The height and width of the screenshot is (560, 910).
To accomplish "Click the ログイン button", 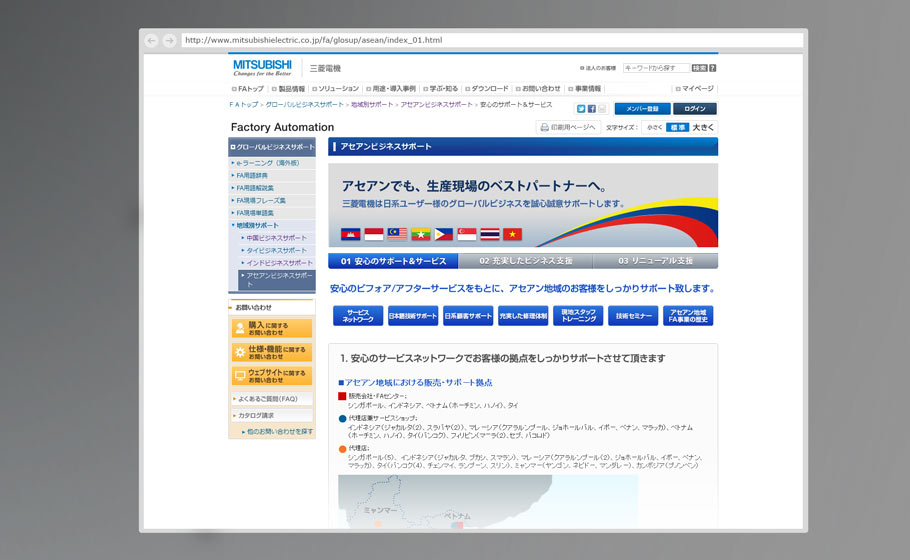I will (695, 109).
